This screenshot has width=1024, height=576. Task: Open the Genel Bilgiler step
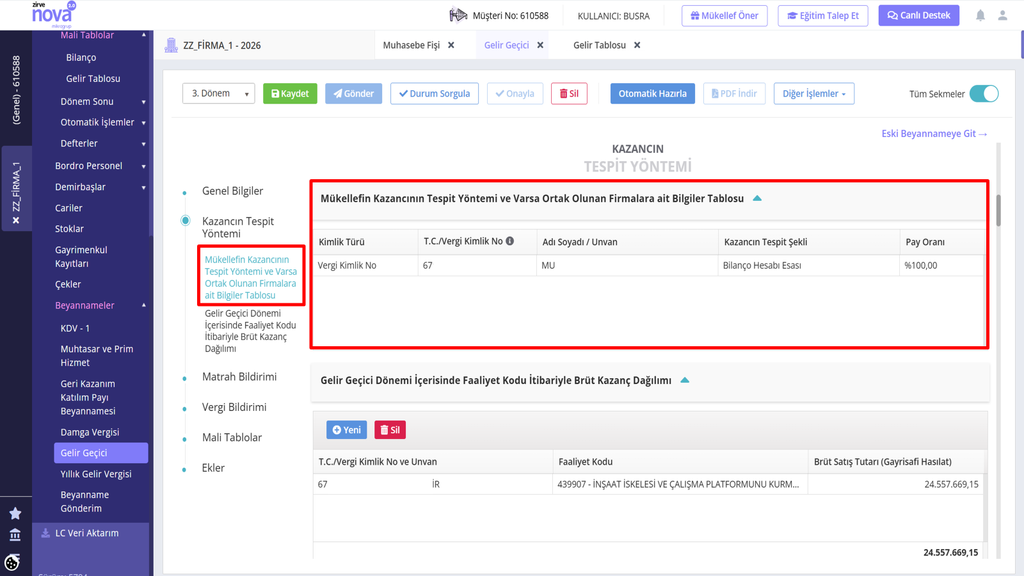232,191
